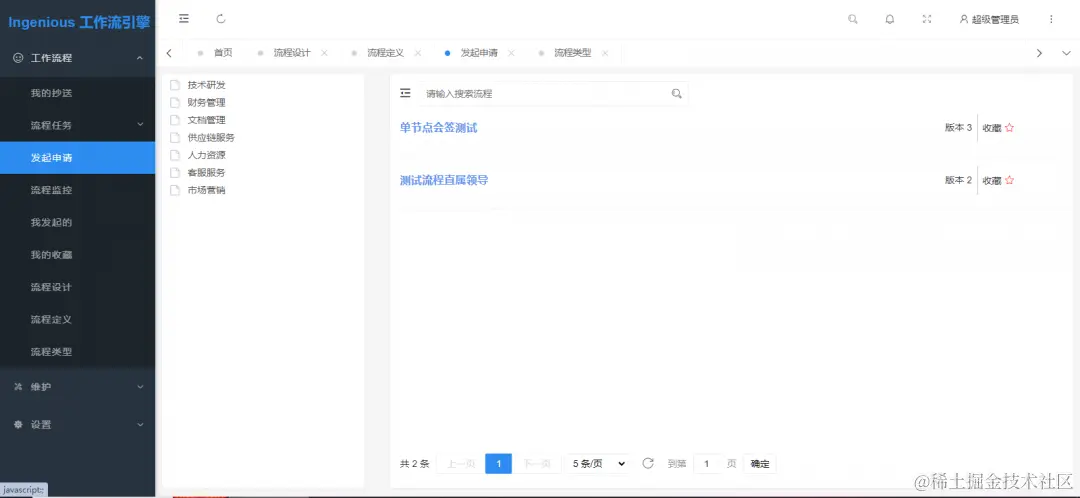Open the vertical more-options menu
The width and height of the screenshot is (1080, 498).
[1051, 19]
